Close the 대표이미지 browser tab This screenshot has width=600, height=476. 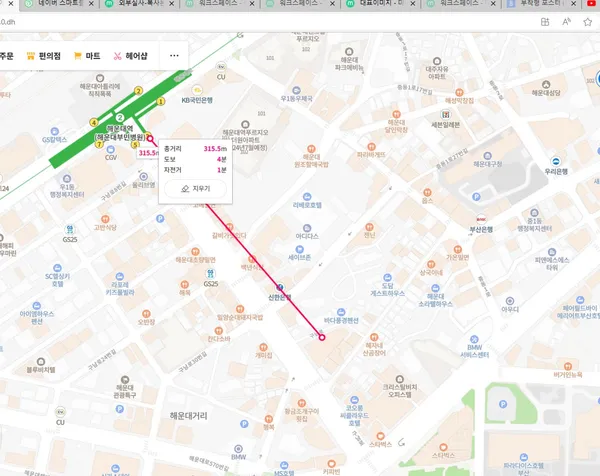pyautogui.click(x=412, y=3)
